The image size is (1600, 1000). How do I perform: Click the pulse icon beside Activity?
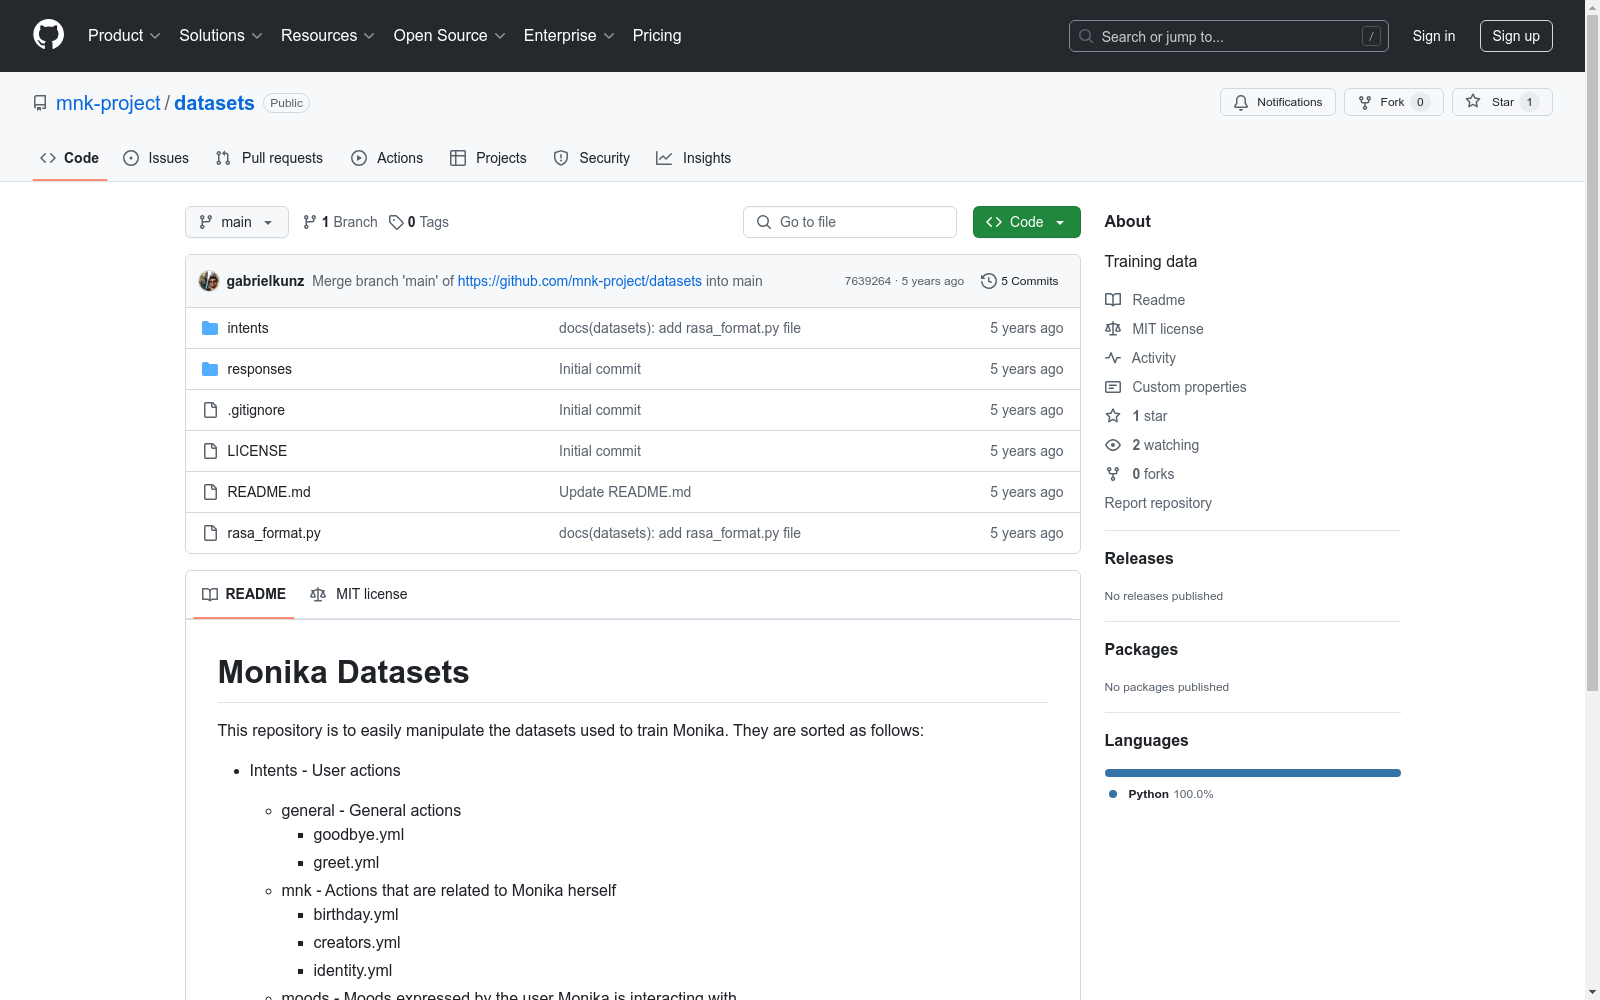[x=1113, y=358]
